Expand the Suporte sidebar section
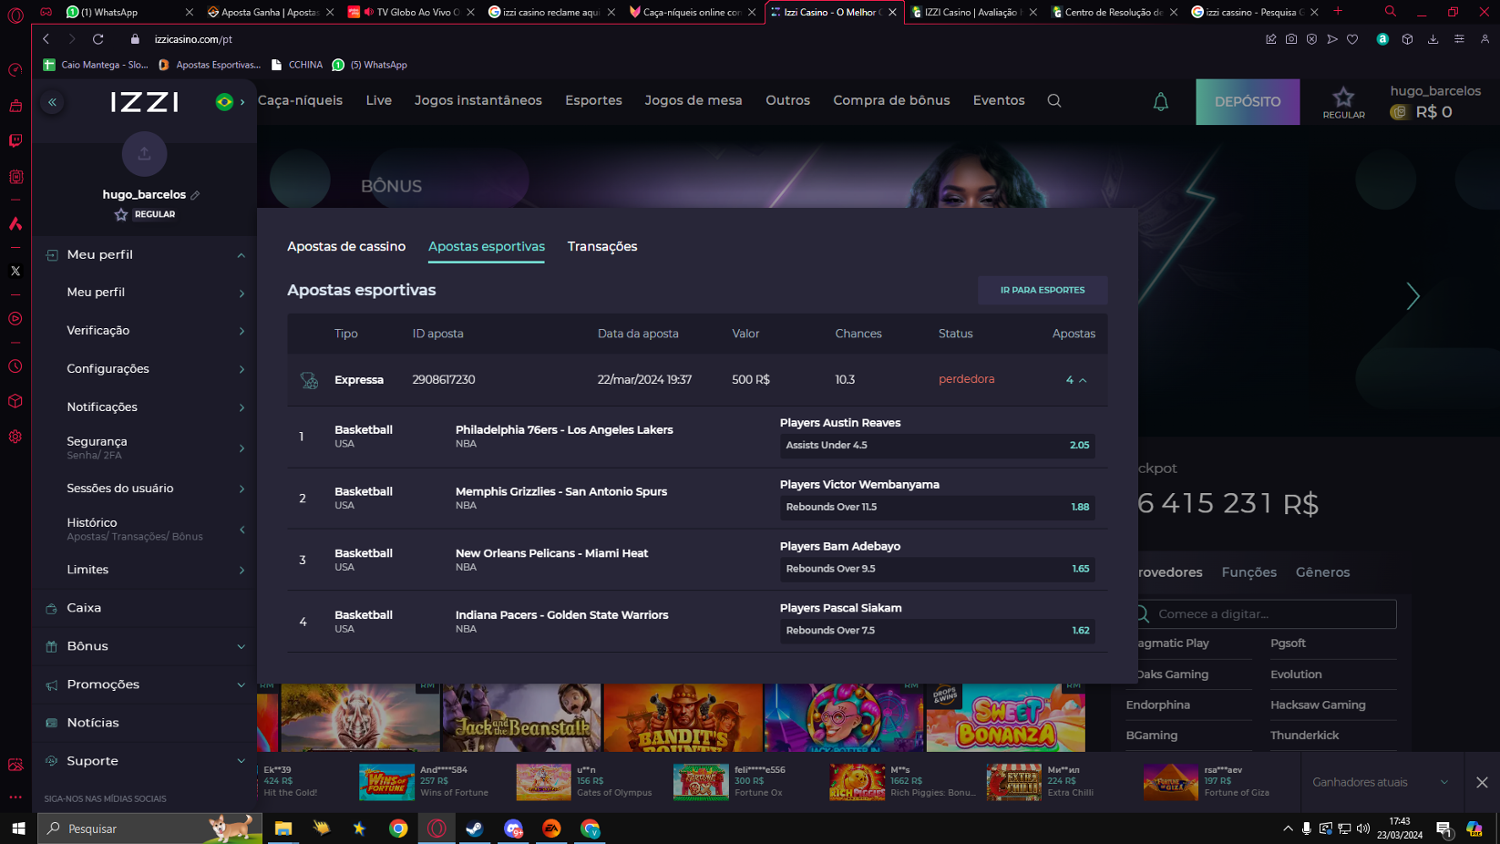This screenshot has height=844, width=1500. 145,761
